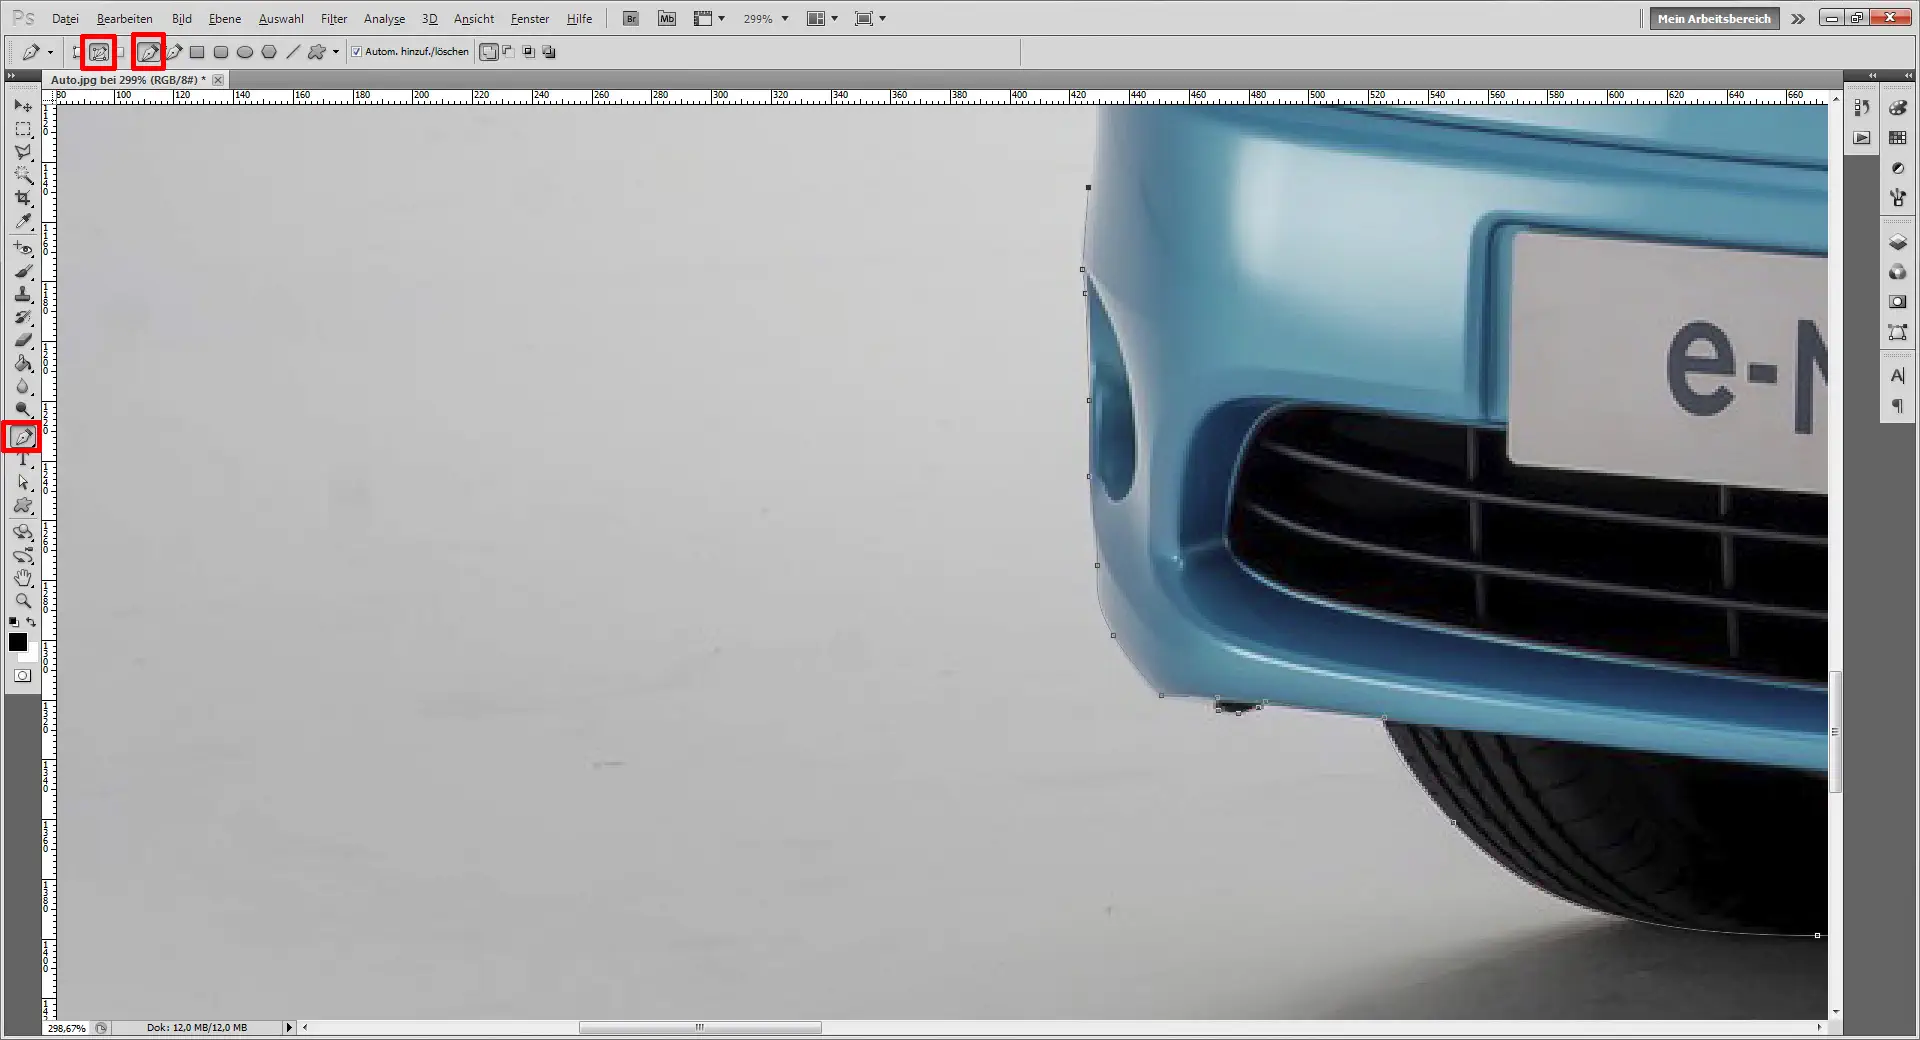Open the Character panel icon
The width and height of the screenshot is (1920, 1040).
pos(1896,374)
